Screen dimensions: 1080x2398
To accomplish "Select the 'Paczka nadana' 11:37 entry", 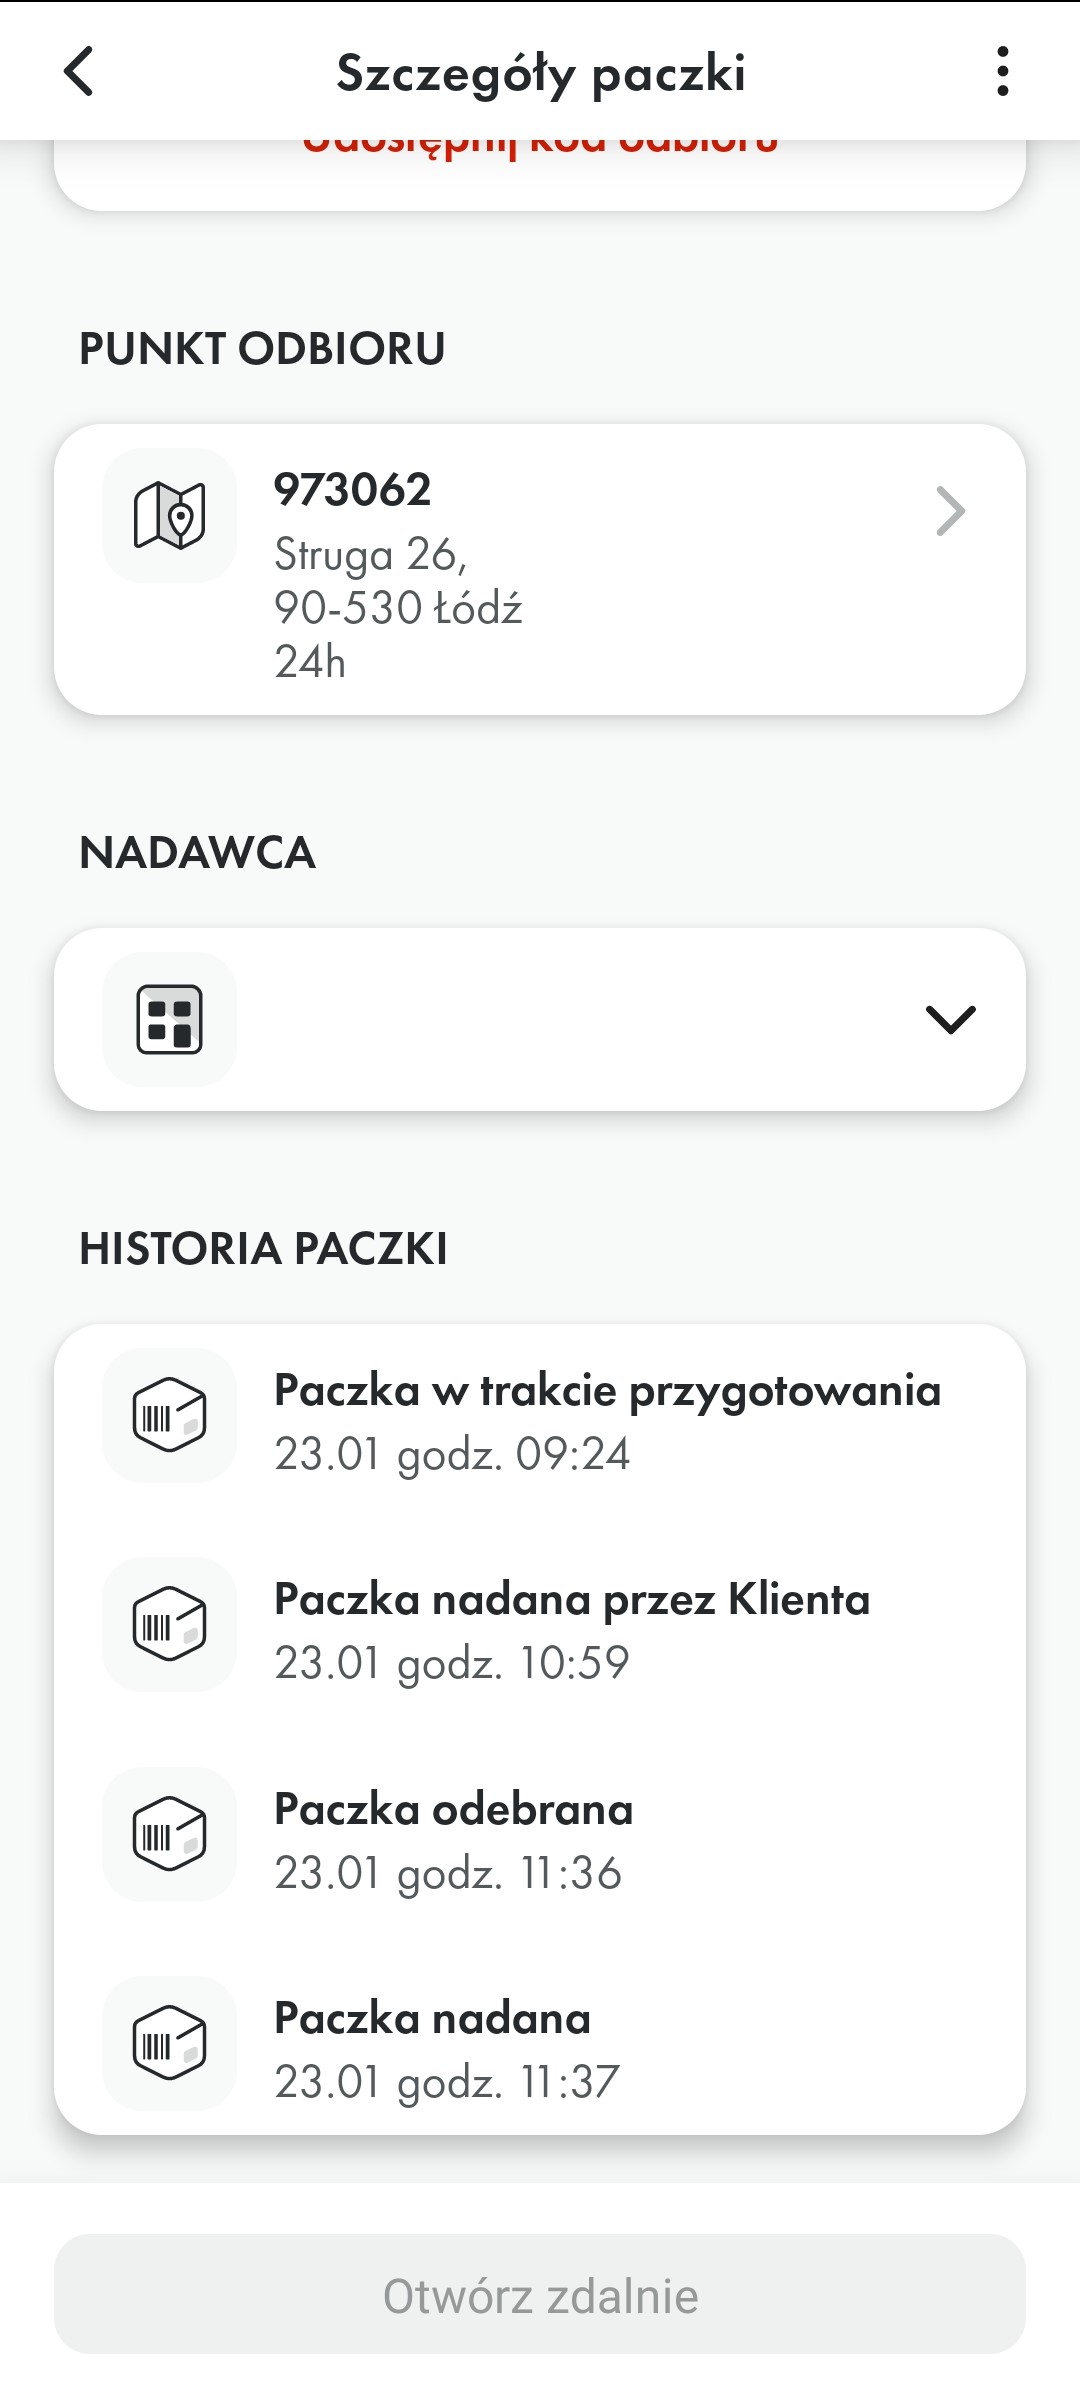I will coord(540,2049).
